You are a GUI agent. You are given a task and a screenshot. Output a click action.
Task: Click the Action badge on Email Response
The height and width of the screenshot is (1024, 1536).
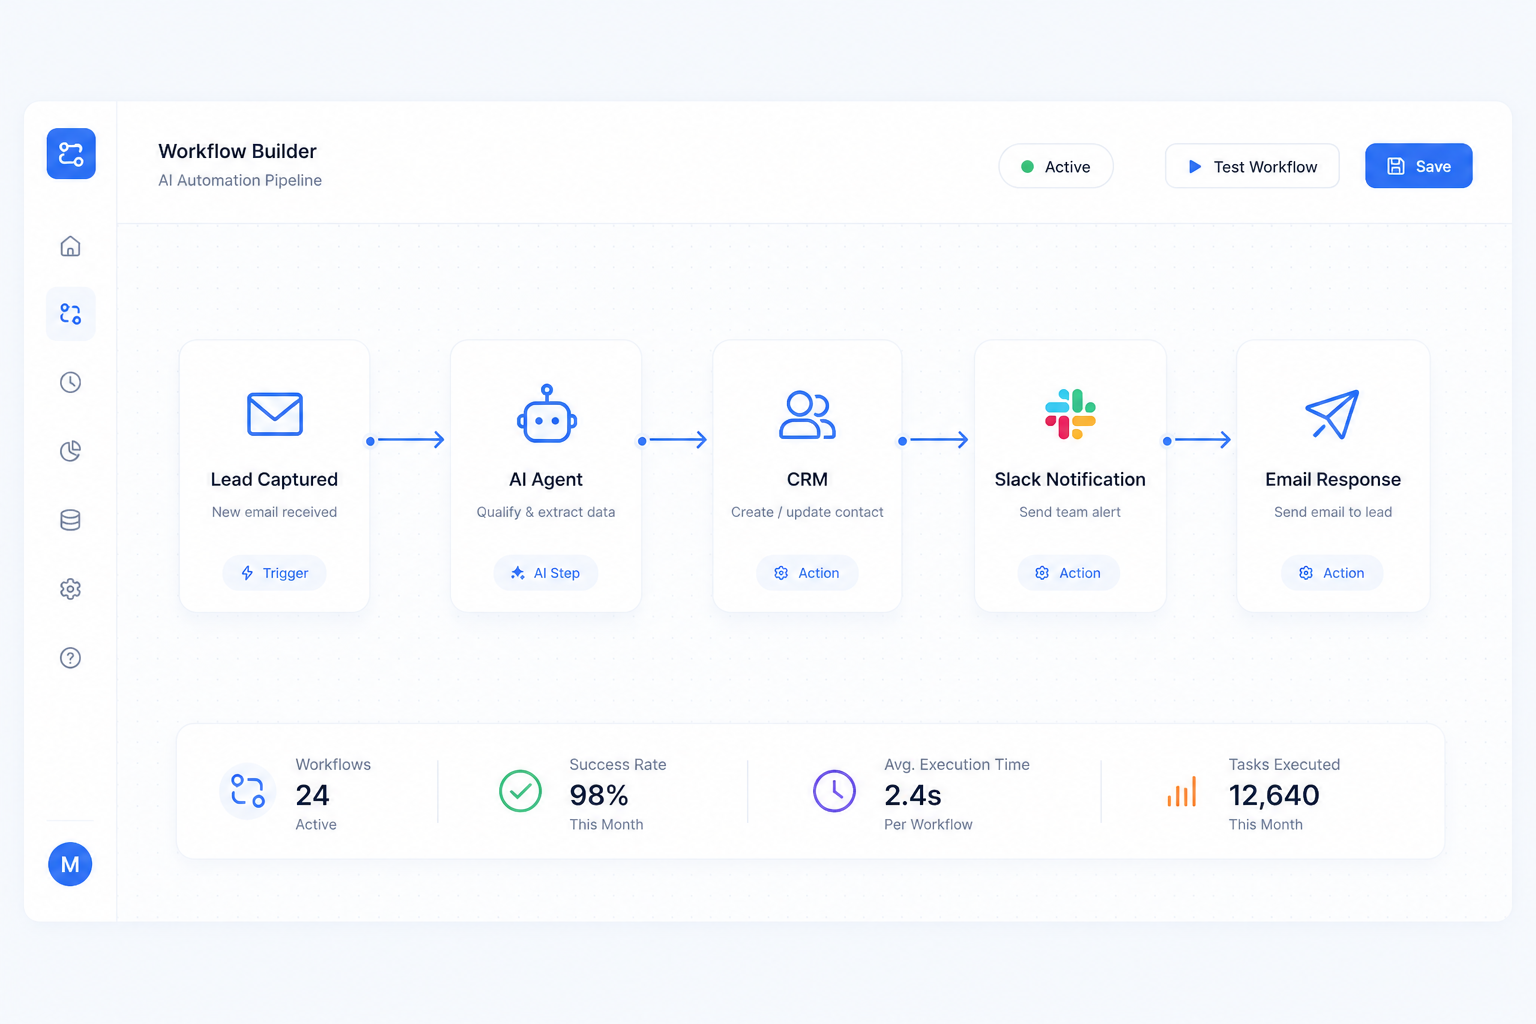coord(1332,573)
